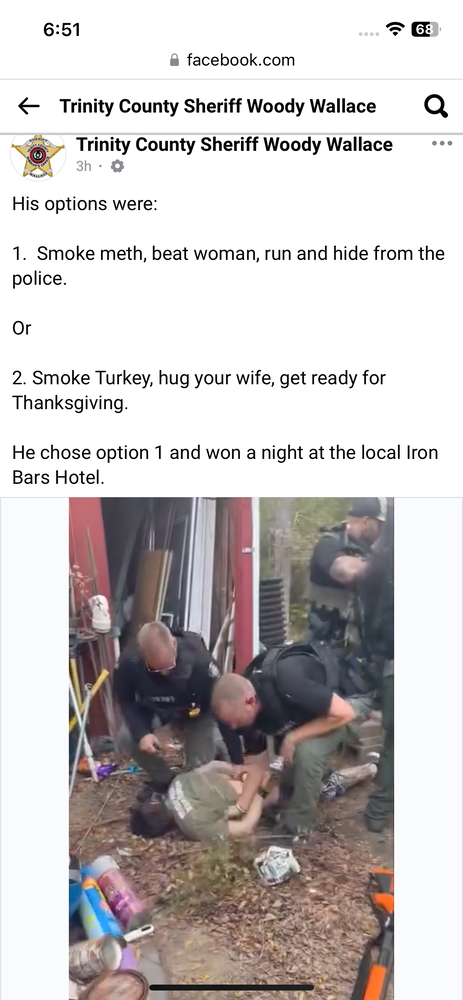
Task: Tap the 'Smoke Turkey, hug your wife' paragraph
Action: click(199, 390)
